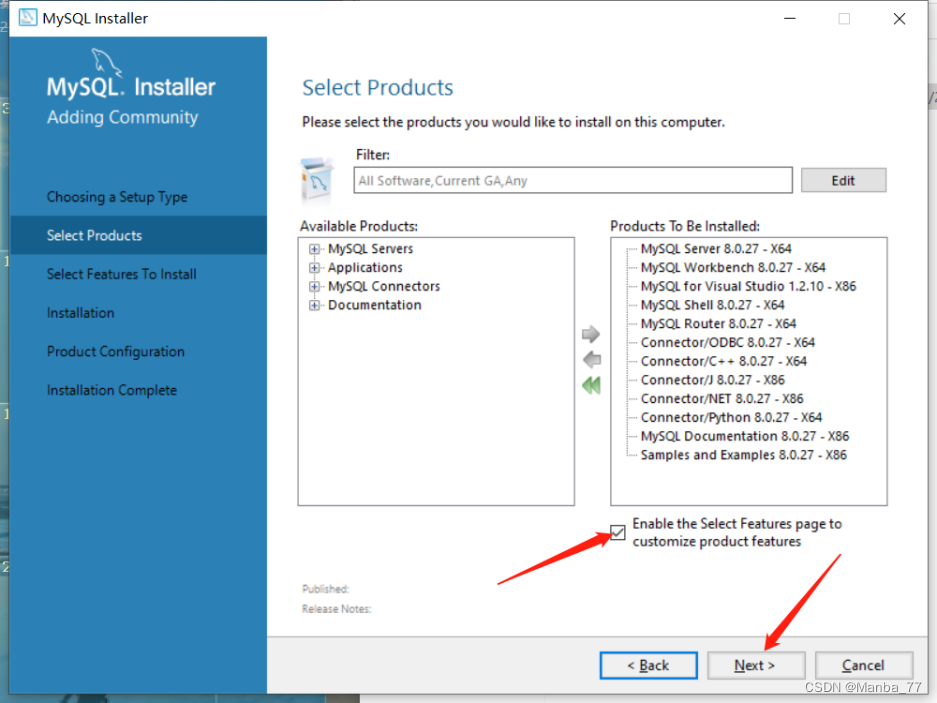Close the MySQL Installer window
This screenshot has width=937, height=703.
899,19
